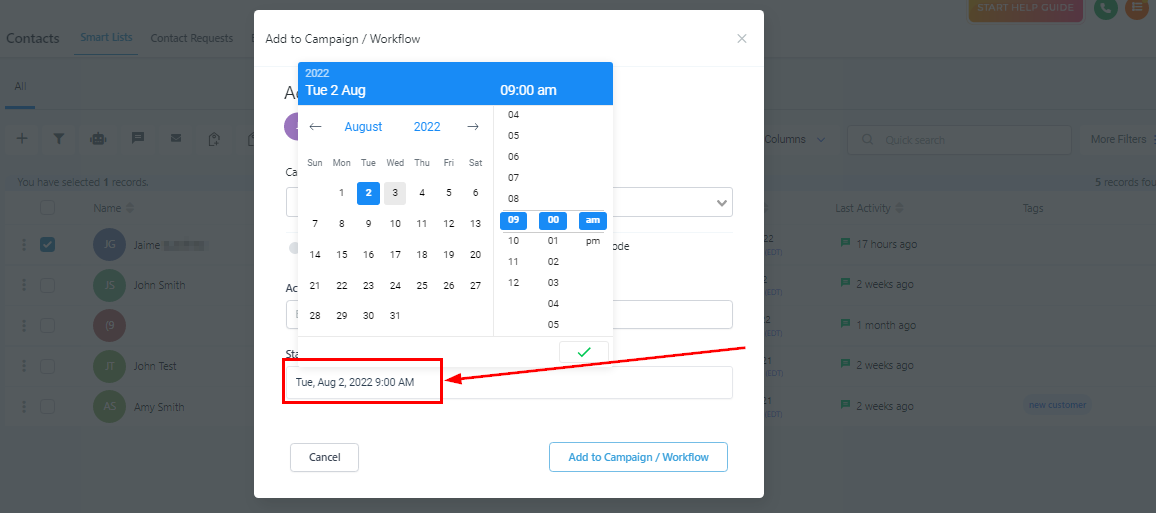Open the August month selector
The height and width of the screenshot is (513, 1156).
tap(363, 127)
